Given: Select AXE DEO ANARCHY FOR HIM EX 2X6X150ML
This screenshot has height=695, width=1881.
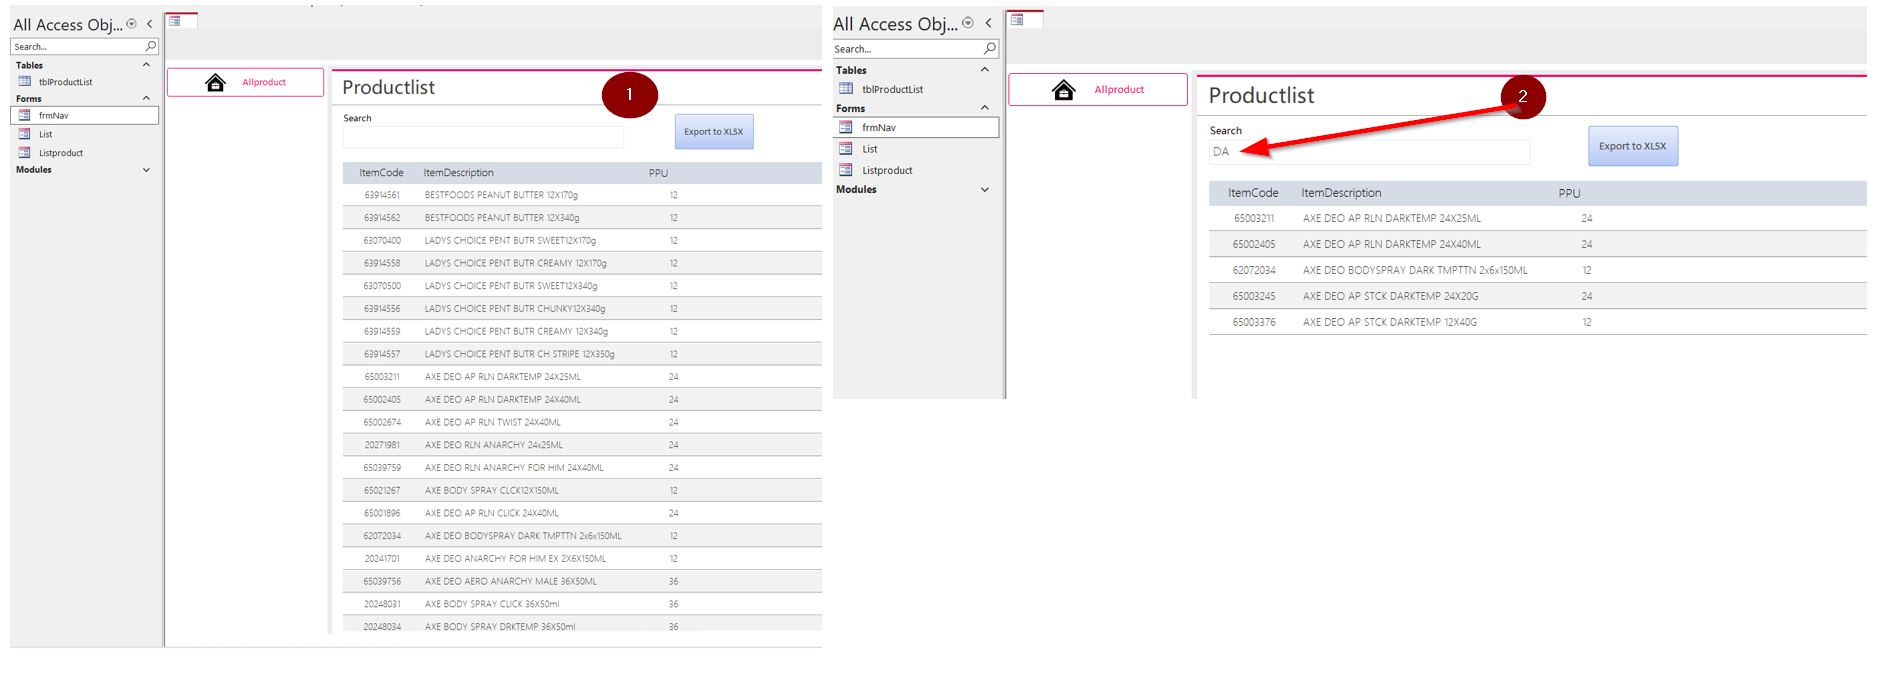Looking at the screenshot, I should click(x=582, y=558).
